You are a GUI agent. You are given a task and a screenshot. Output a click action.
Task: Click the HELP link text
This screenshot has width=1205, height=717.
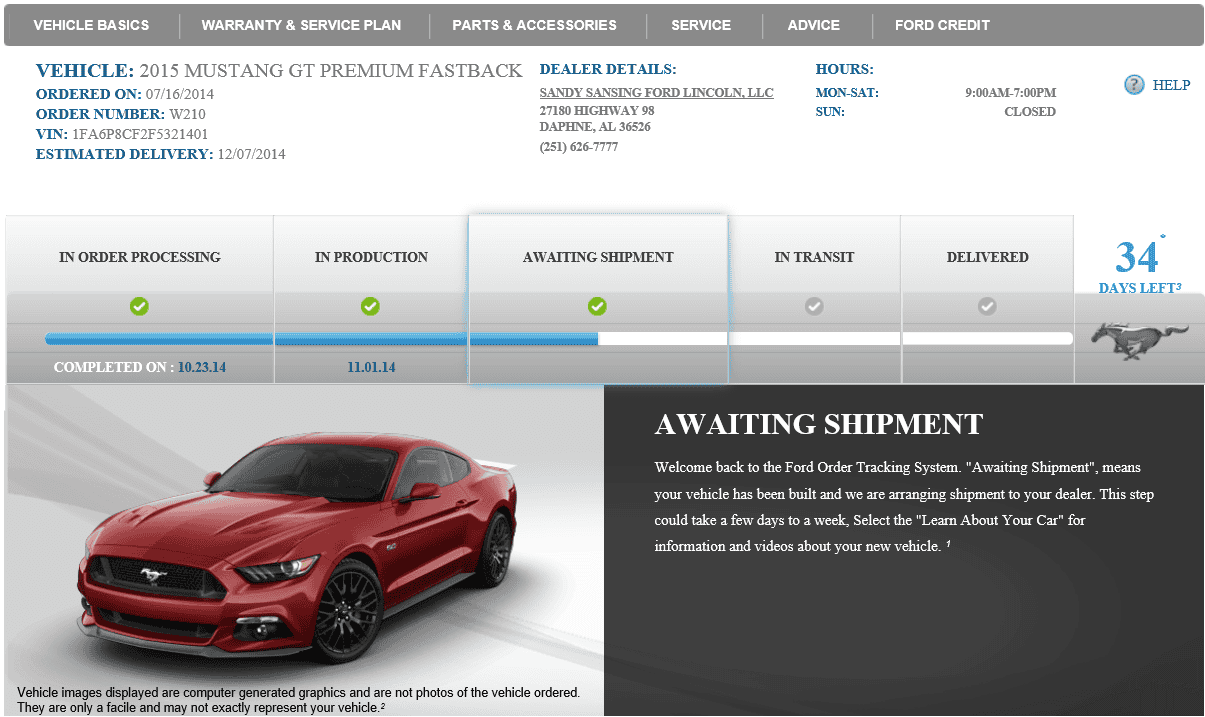1171,85
